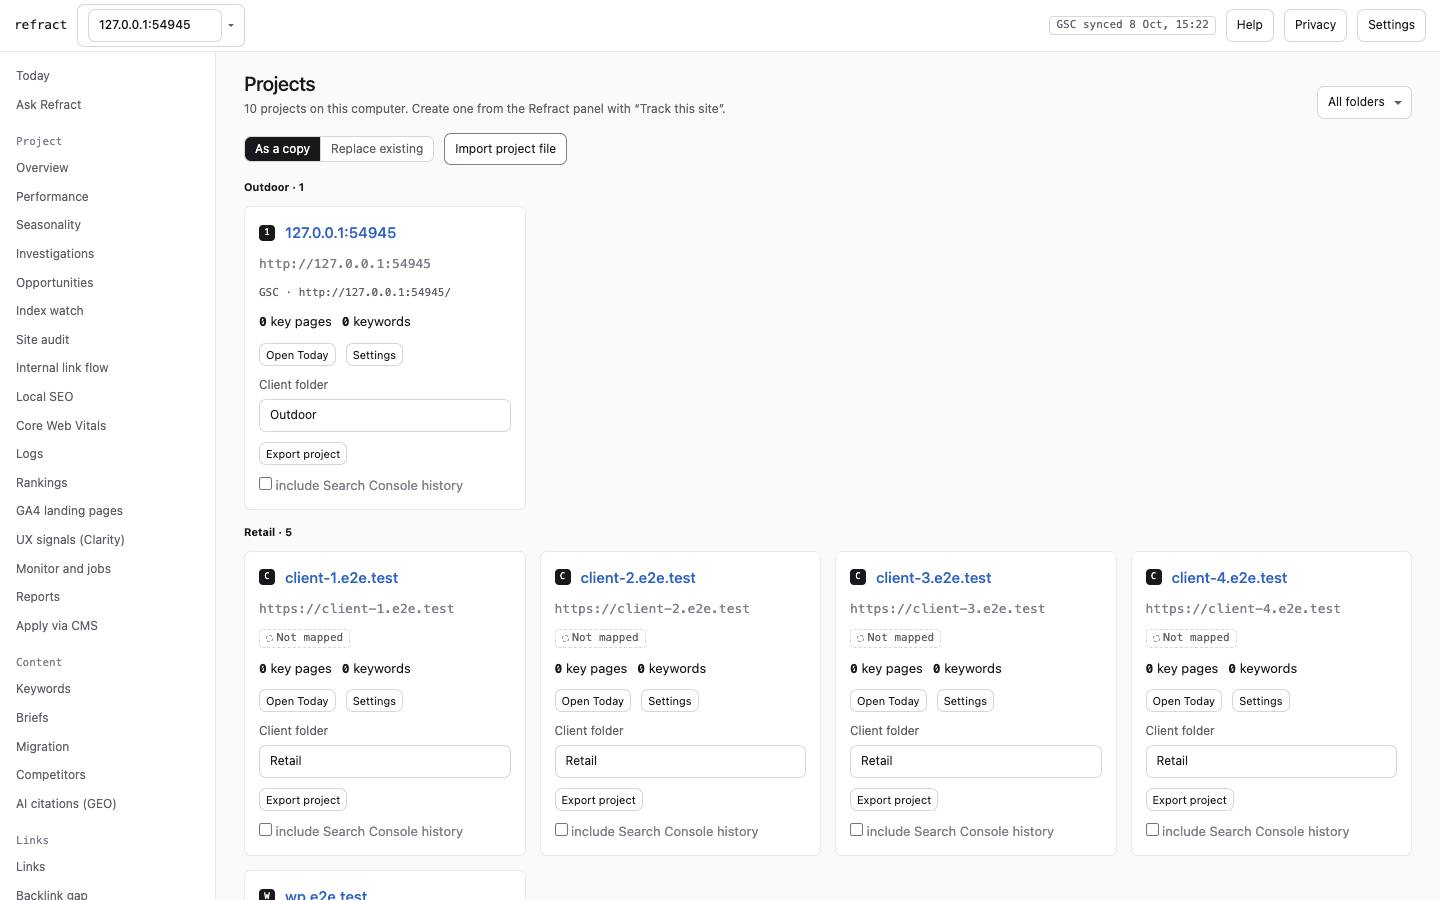Screen dimensions: 1440x900
Task: Export the 127.0.0.1:54945 project
Action: (303, 454)
